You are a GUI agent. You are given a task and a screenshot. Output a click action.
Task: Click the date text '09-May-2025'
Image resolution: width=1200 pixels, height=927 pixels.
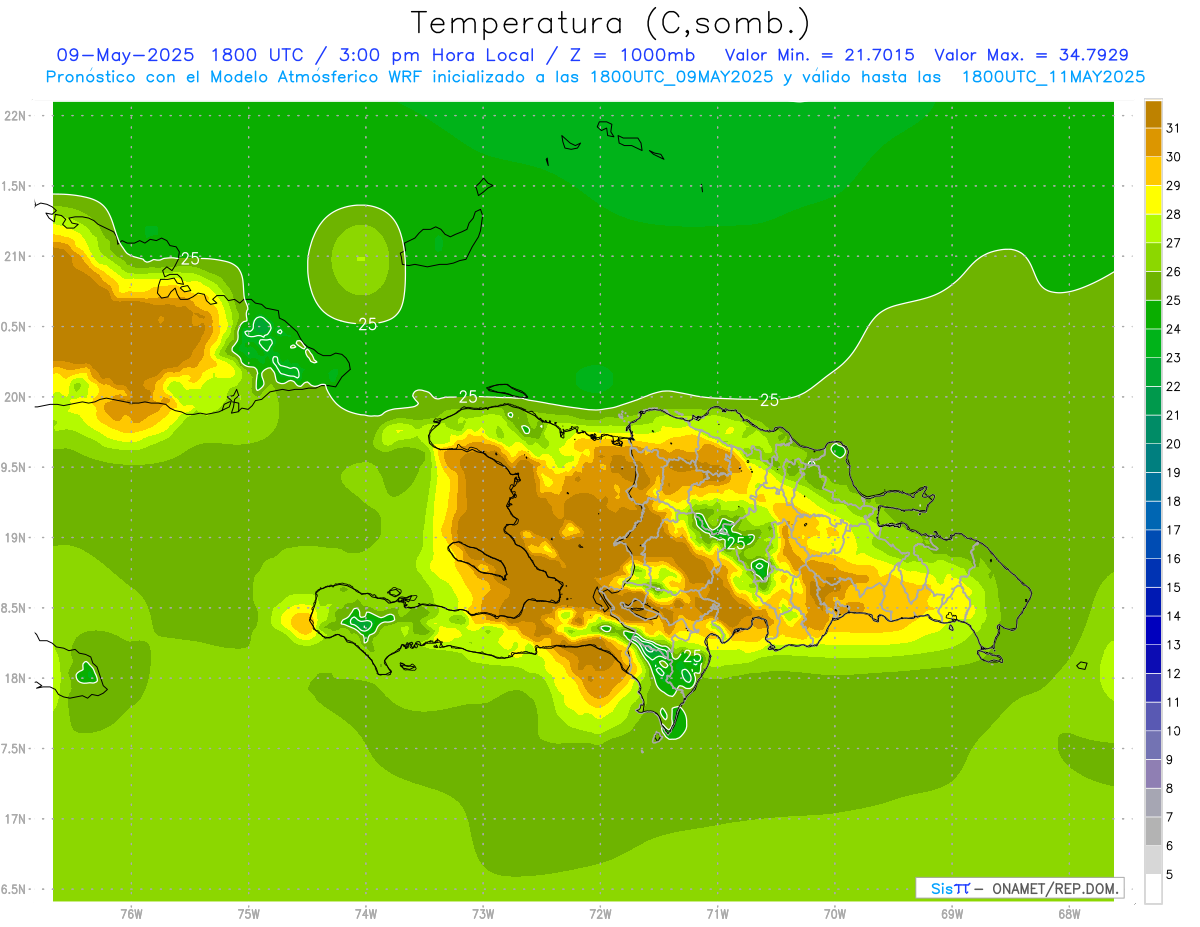tap(126, 55)
